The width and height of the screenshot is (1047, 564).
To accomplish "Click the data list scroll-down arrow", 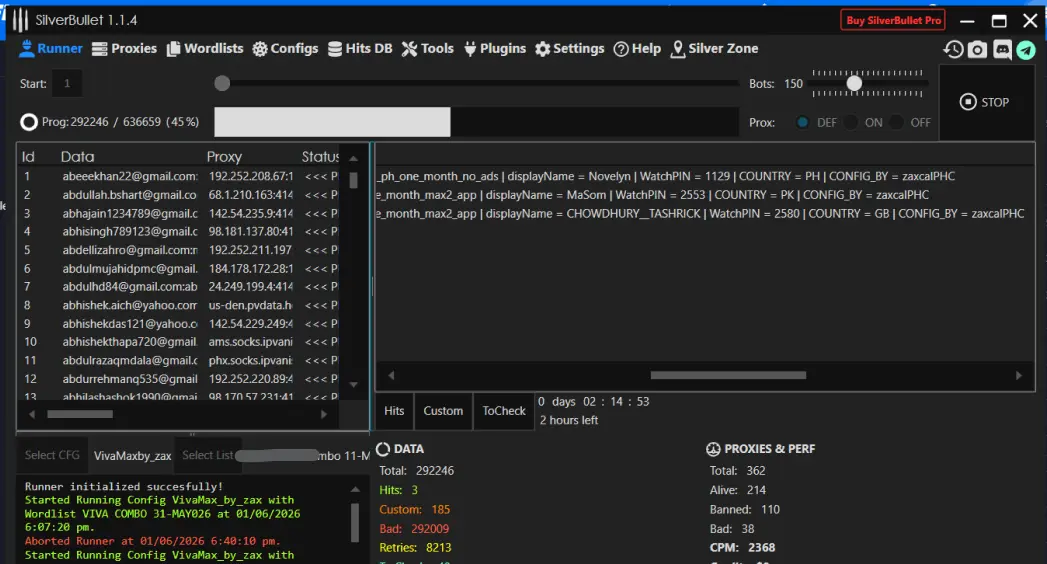I will [x=353, y=384].
